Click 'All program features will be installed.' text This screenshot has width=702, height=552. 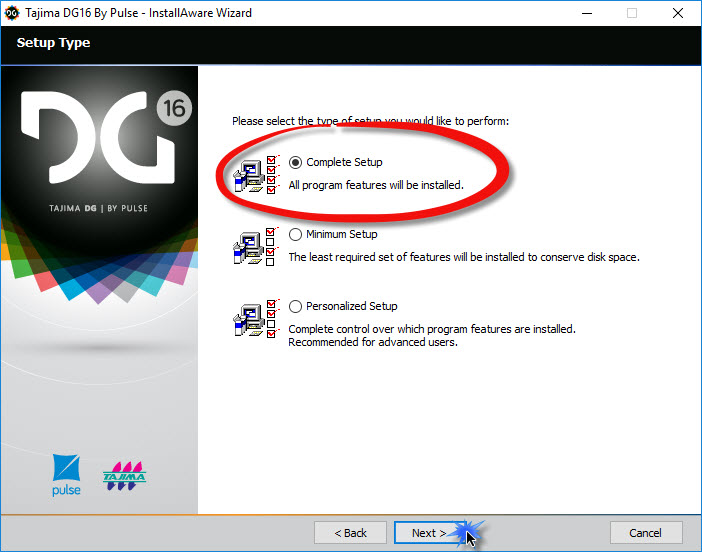tap(376, 185)
